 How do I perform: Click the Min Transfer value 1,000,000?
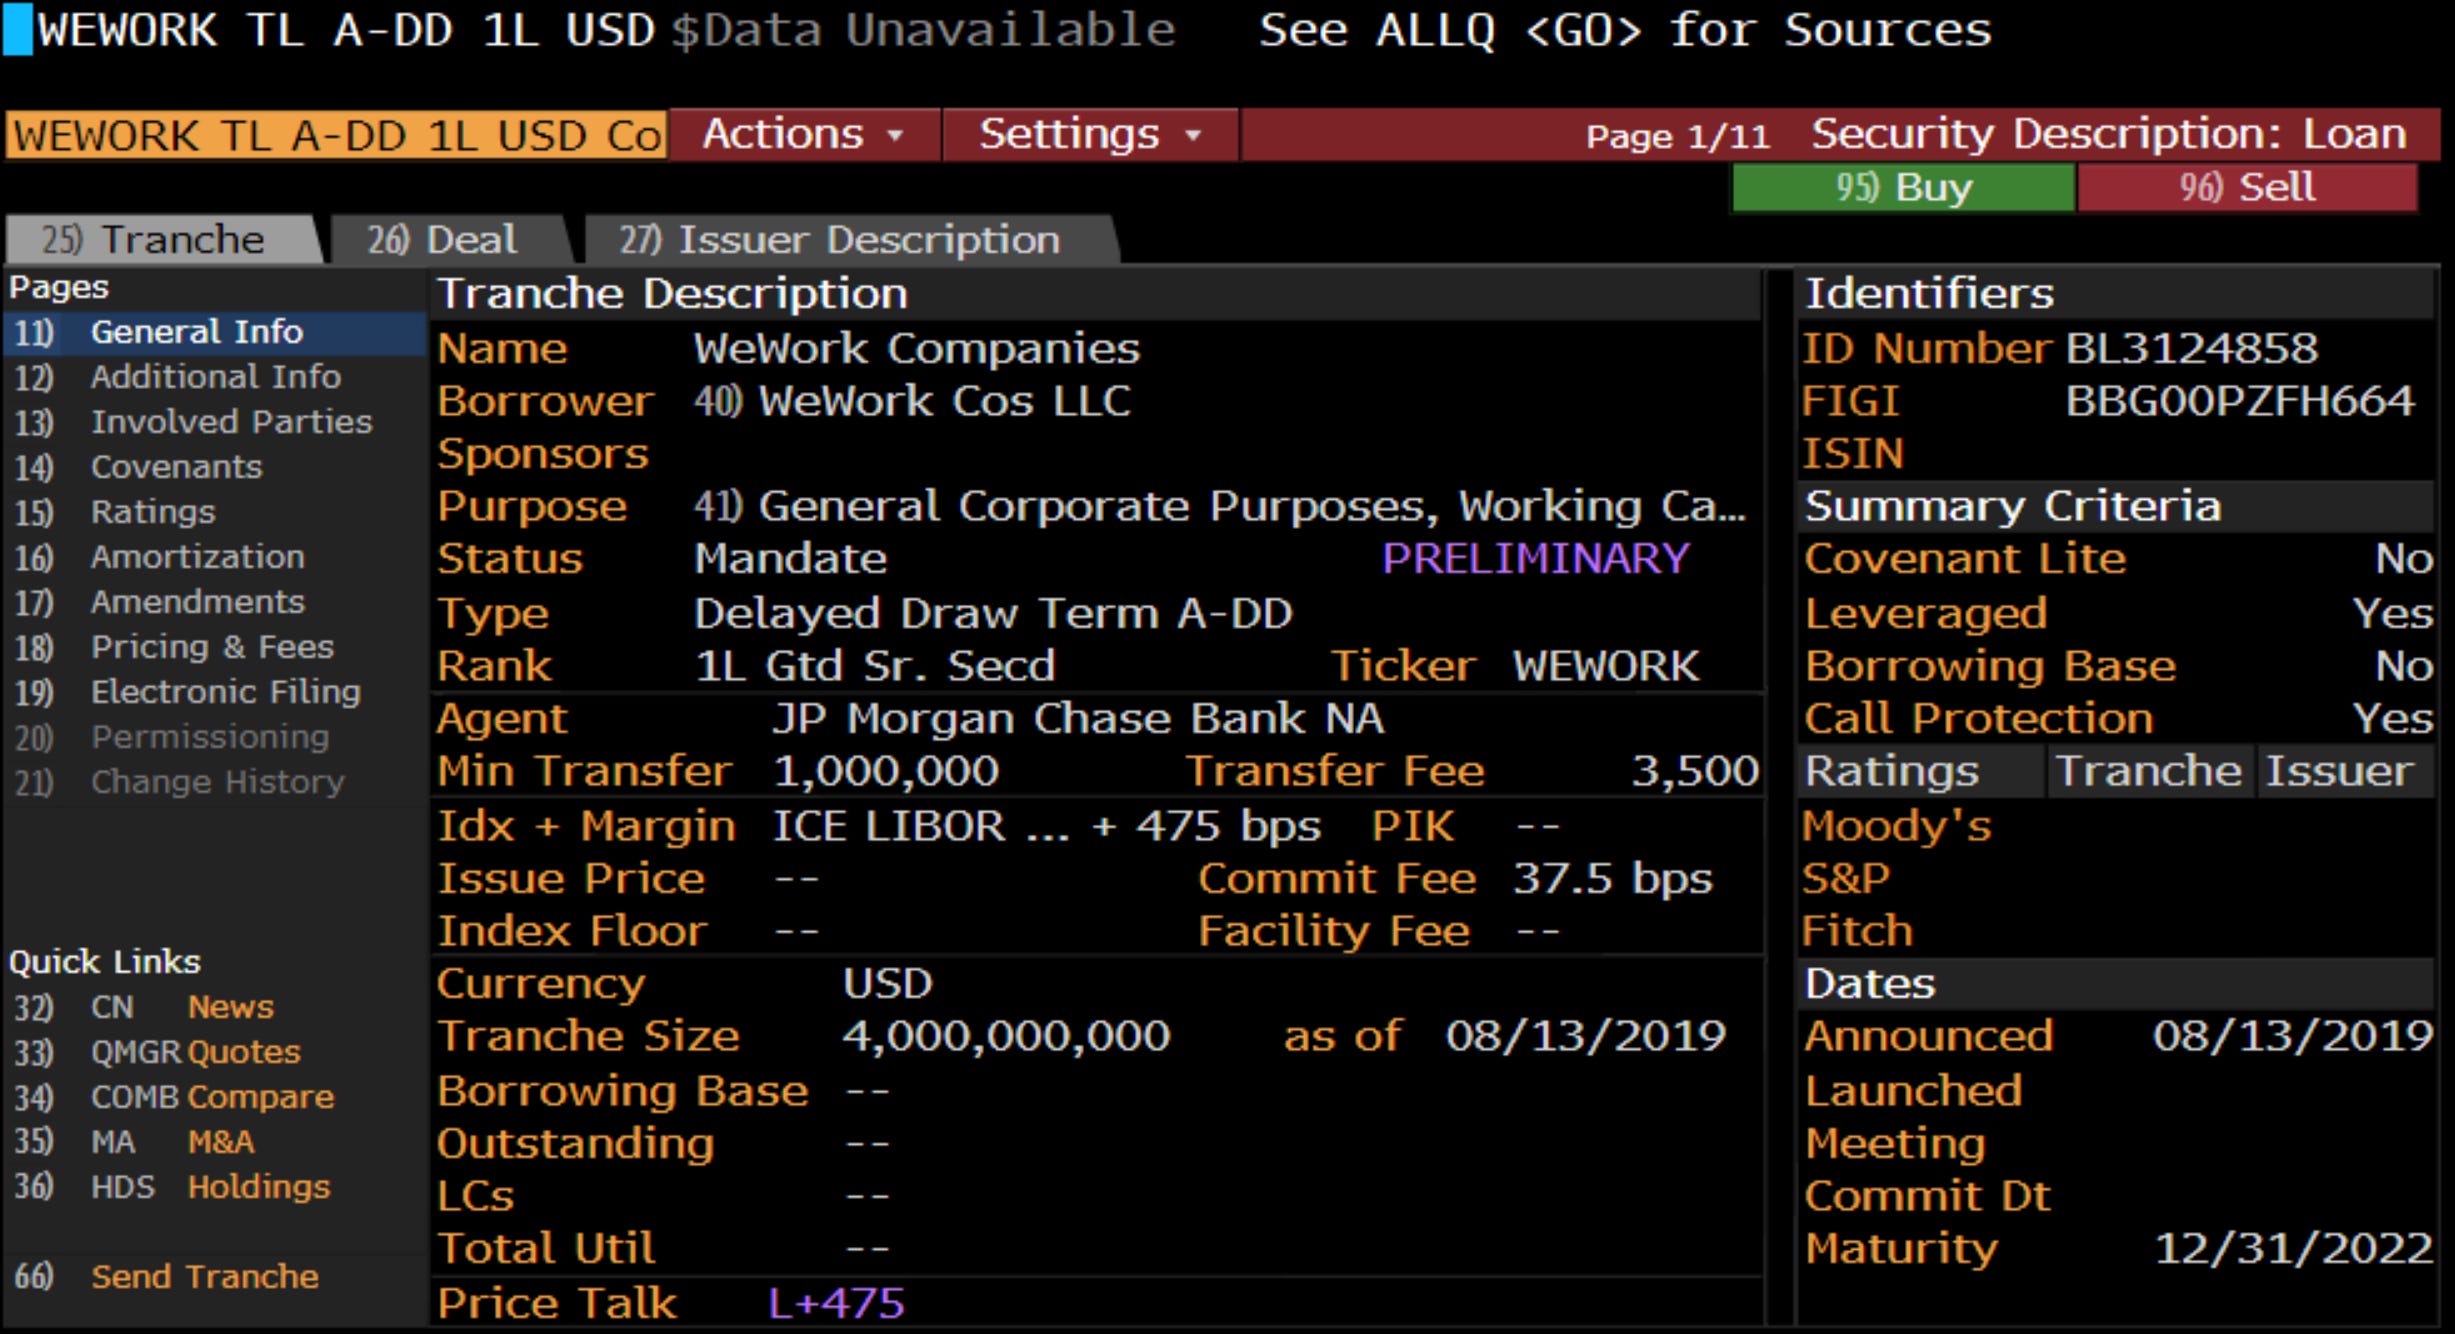[x=885, y=772]
